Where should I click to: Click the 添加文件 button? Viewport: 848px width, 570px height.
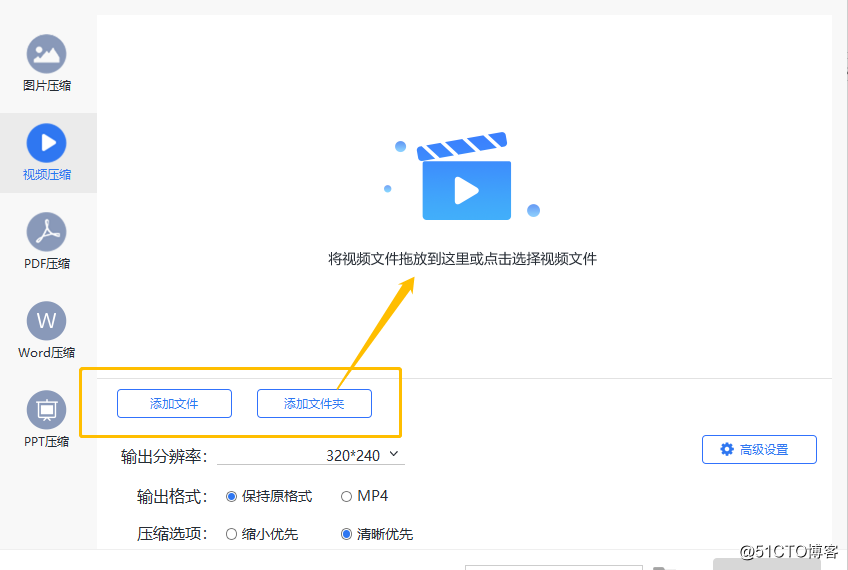174,403
